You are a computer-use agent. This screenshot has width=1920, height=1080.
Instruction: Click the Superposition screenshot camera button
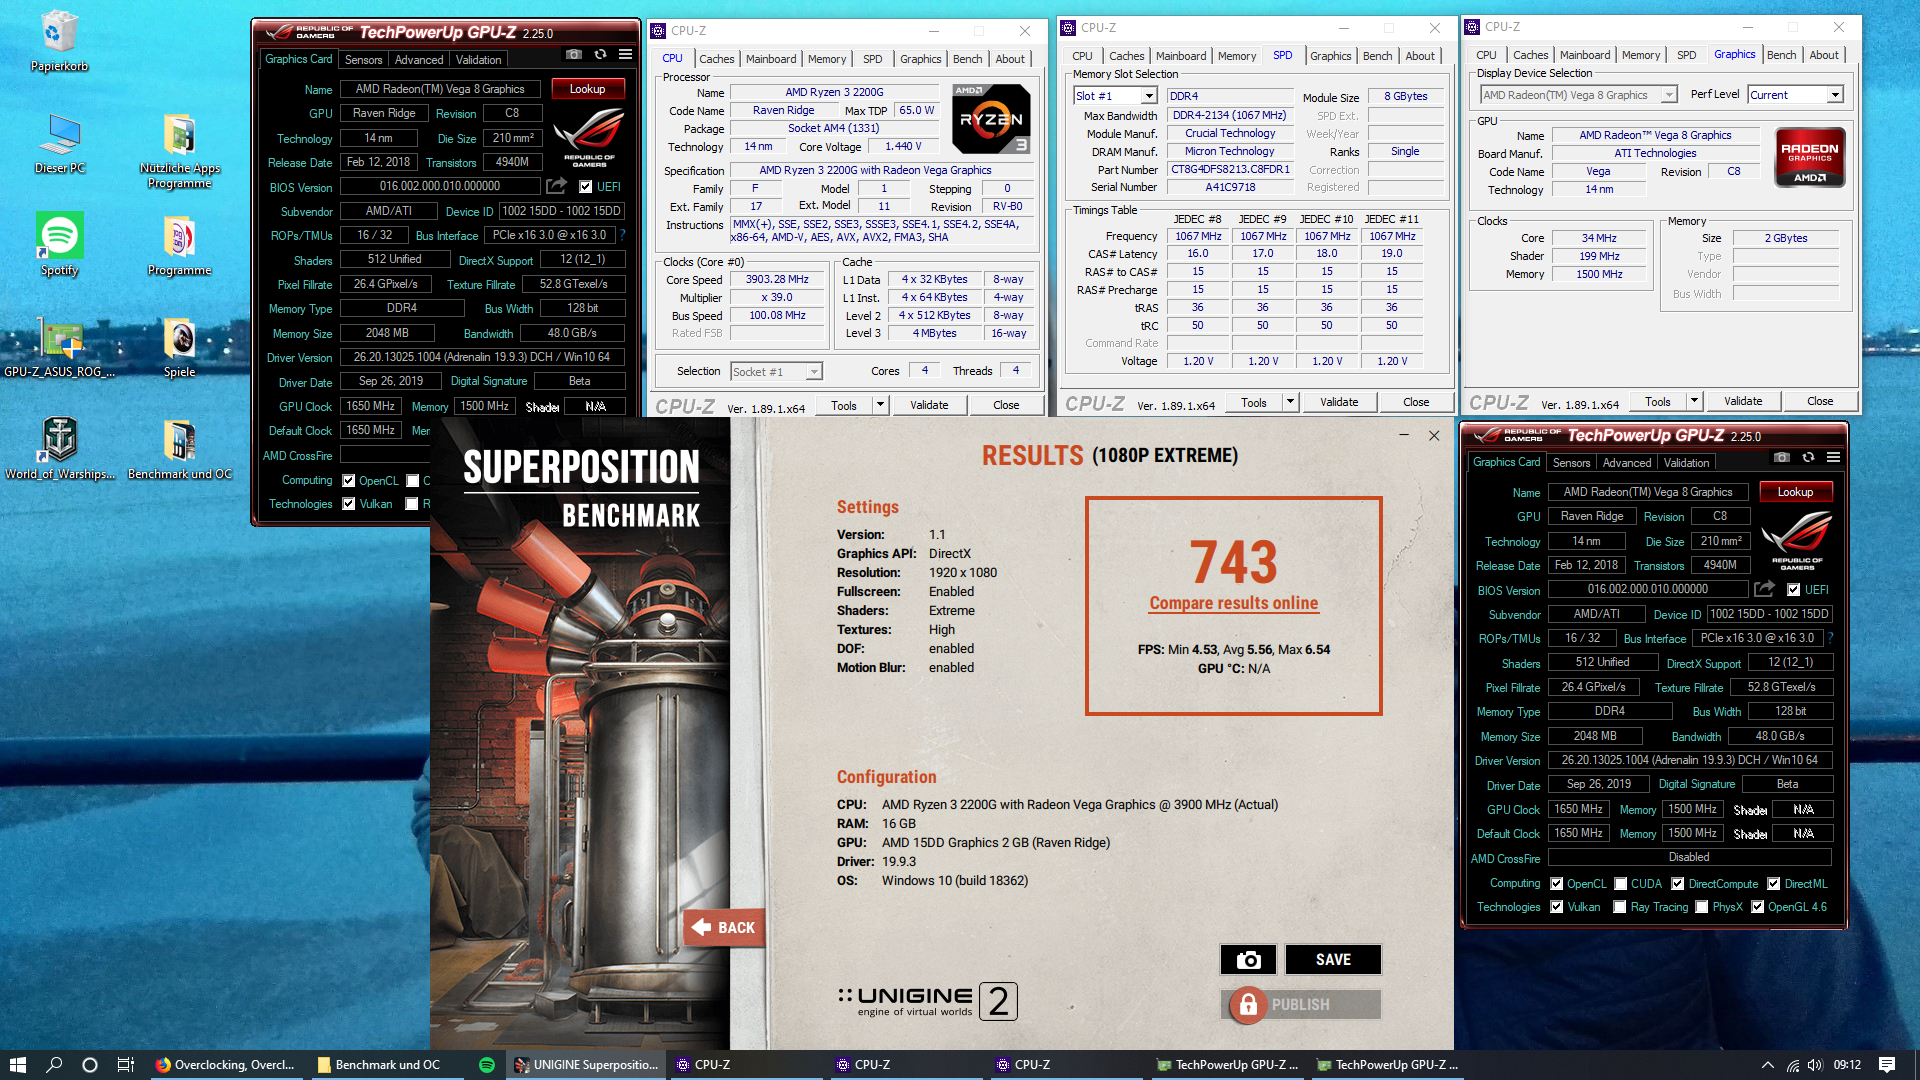[x=1248, y=960]
